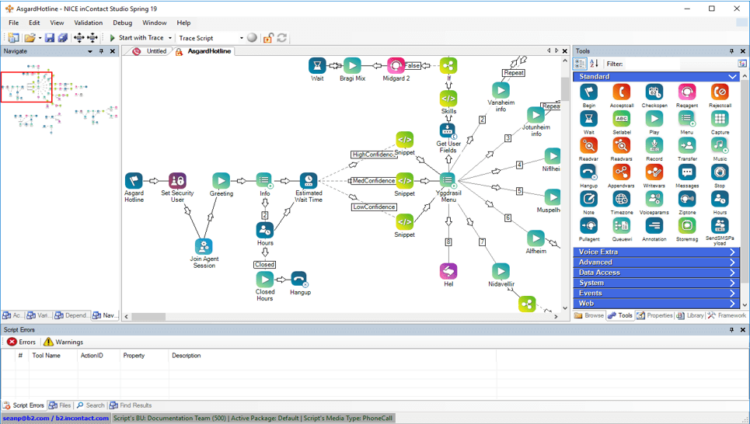Expand the Voice Extra tools category
This screenshot has height=424, width=750.
click(x=656, y=252)
